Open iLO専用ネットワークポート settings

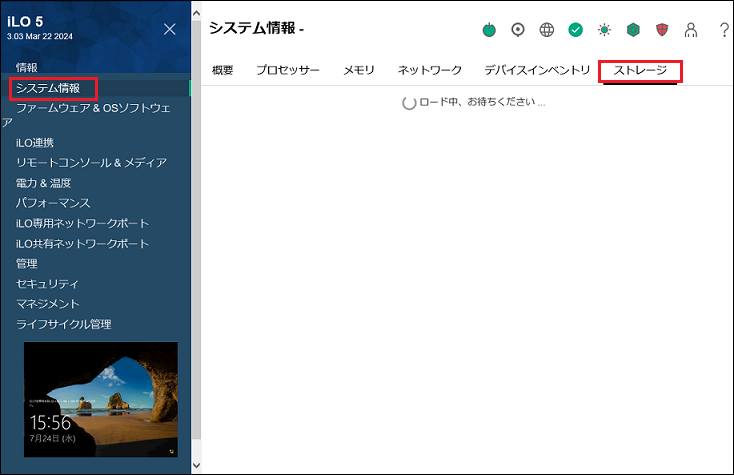coord(82,223)
